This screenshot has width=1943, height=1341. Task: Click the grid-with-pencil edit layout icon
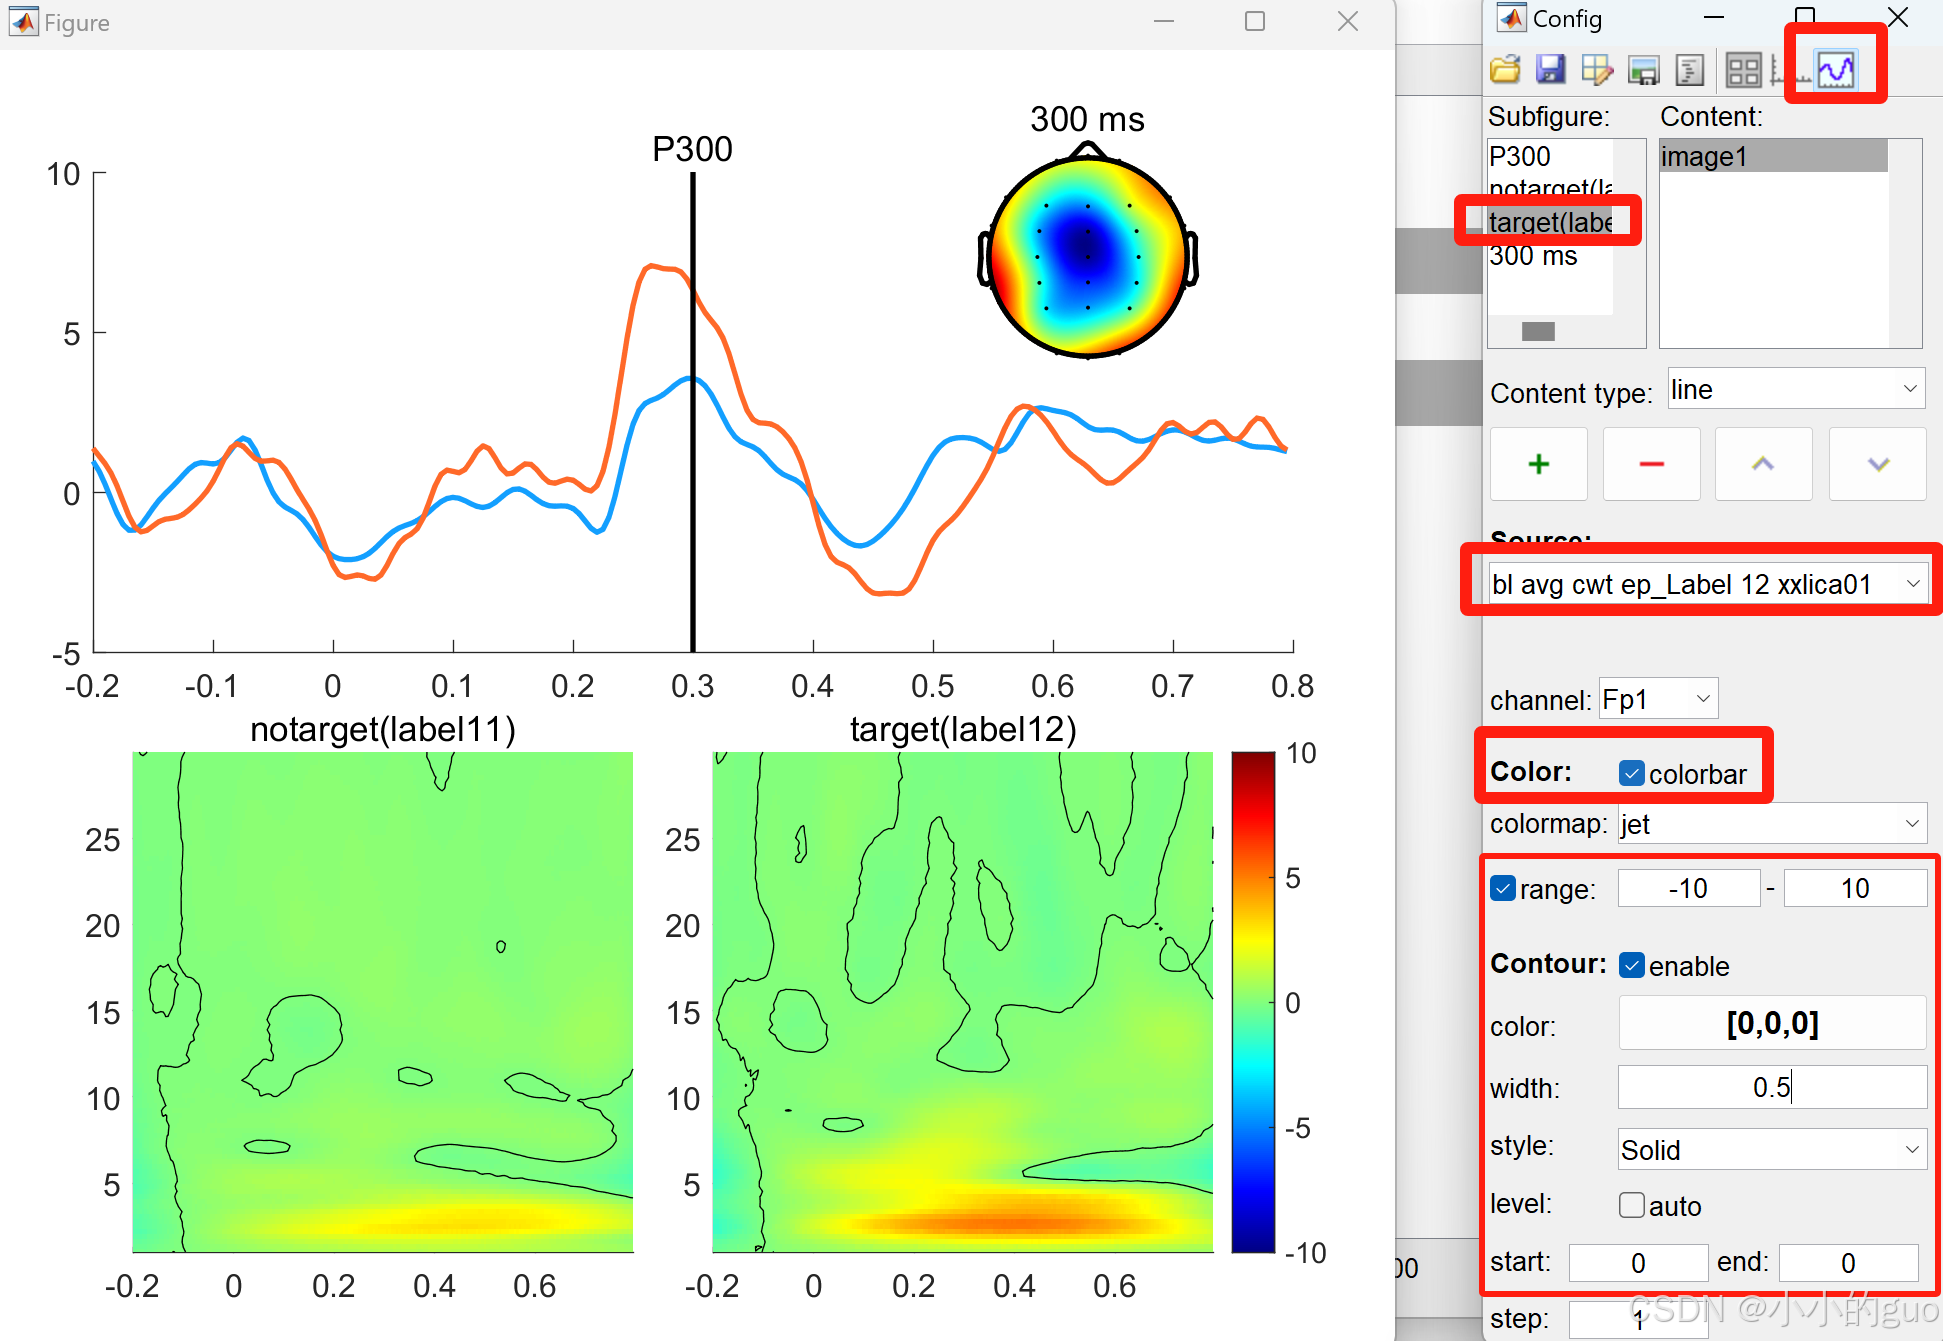(1597, 69)
